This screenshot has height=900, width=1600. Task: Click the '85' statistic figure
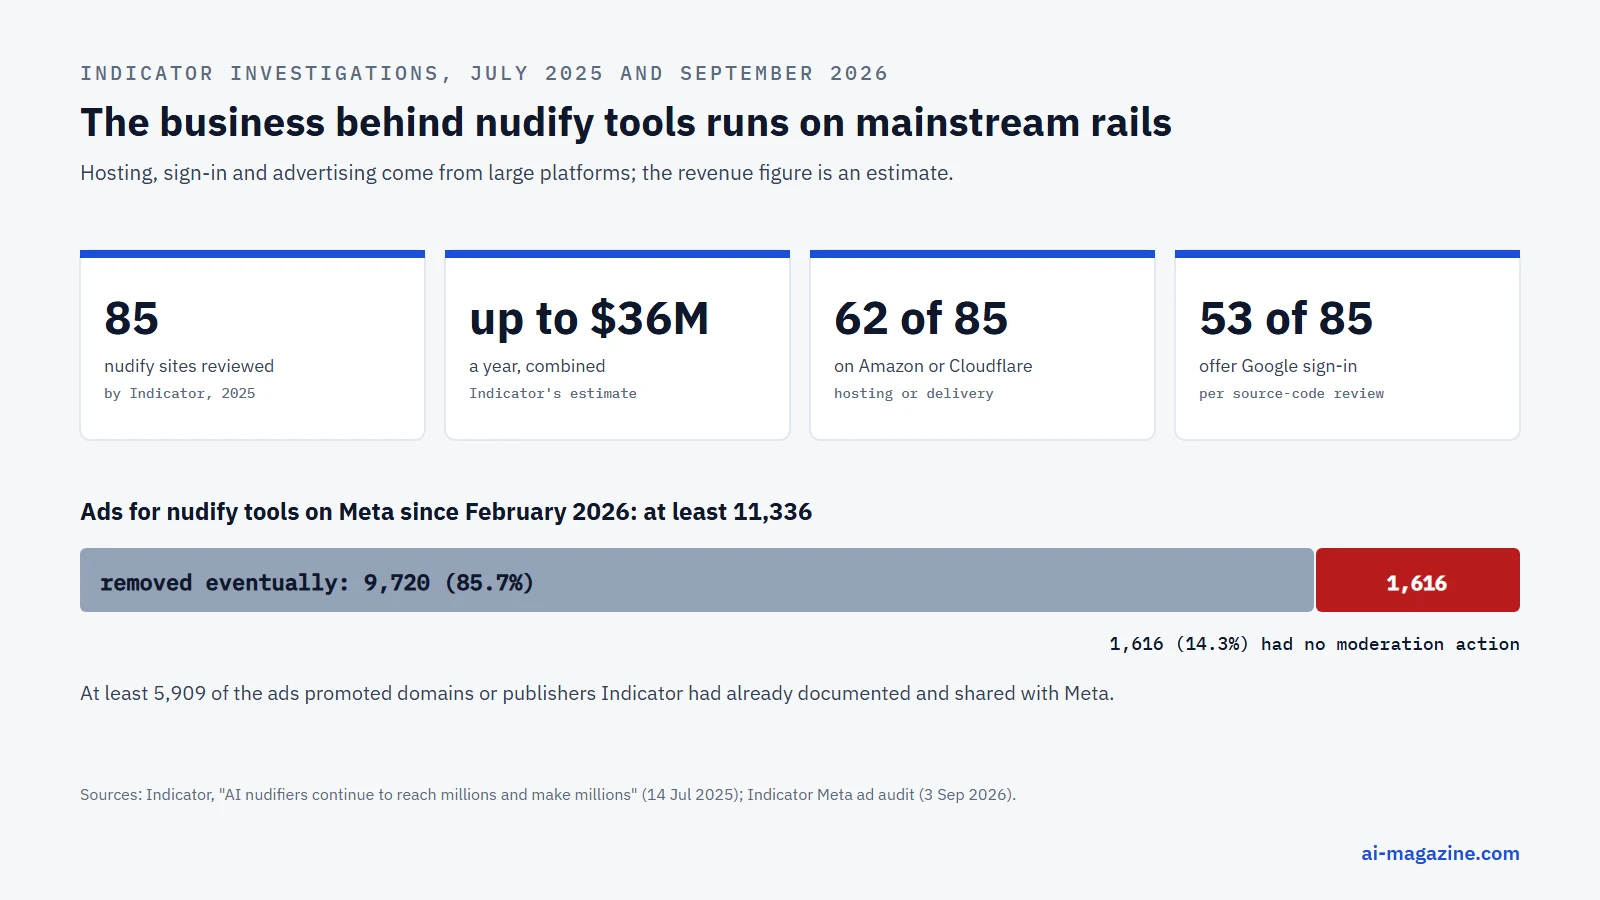[x=131, y=319]
